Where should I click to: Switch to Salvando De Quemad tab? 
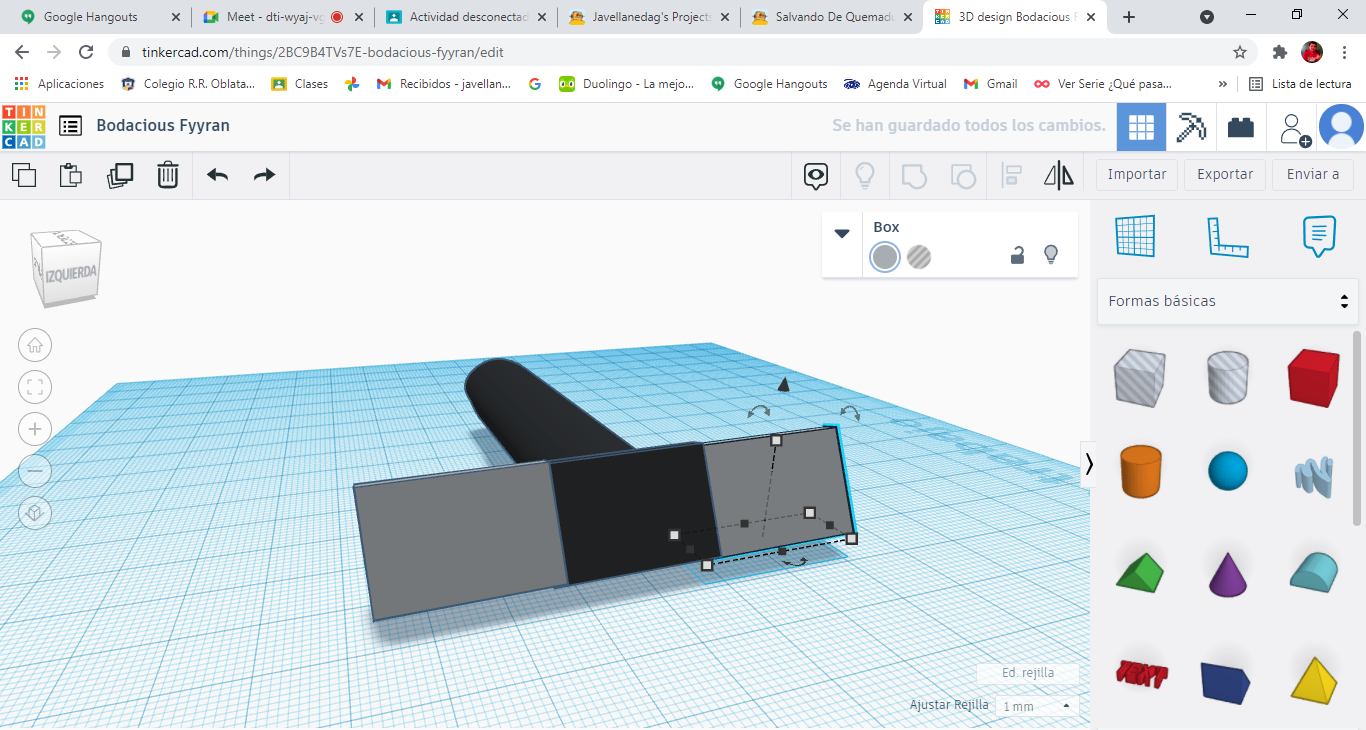point(830,17)
